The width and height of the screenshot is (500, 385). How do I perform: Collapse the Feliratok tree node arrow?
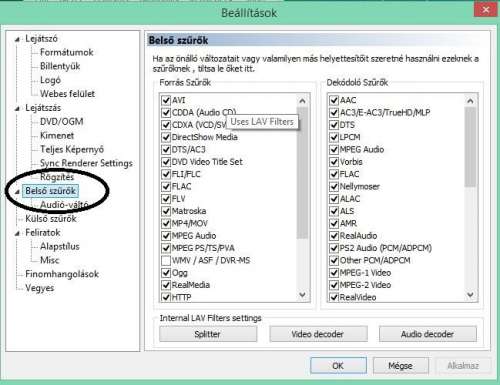coord(17,233)
